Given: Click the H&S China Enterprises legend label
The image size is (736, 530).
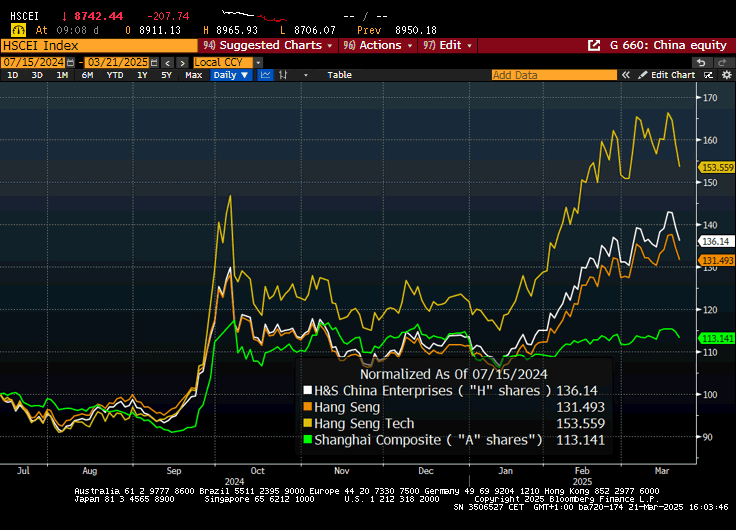Looking at the screenshot, I should pos(432,391).
